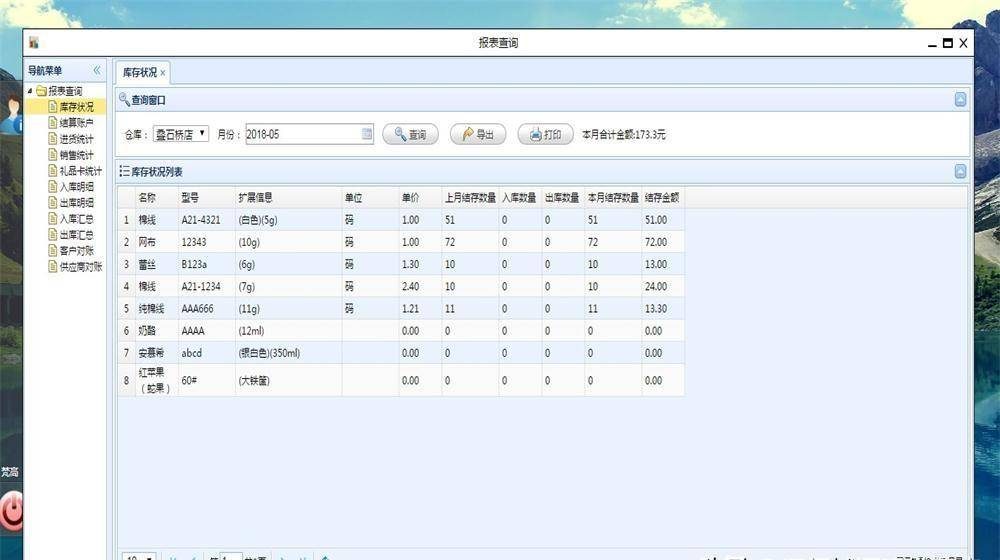Close the 库存状况 tab
This screenshot has height=560, width=1000.
pos(163,73)
